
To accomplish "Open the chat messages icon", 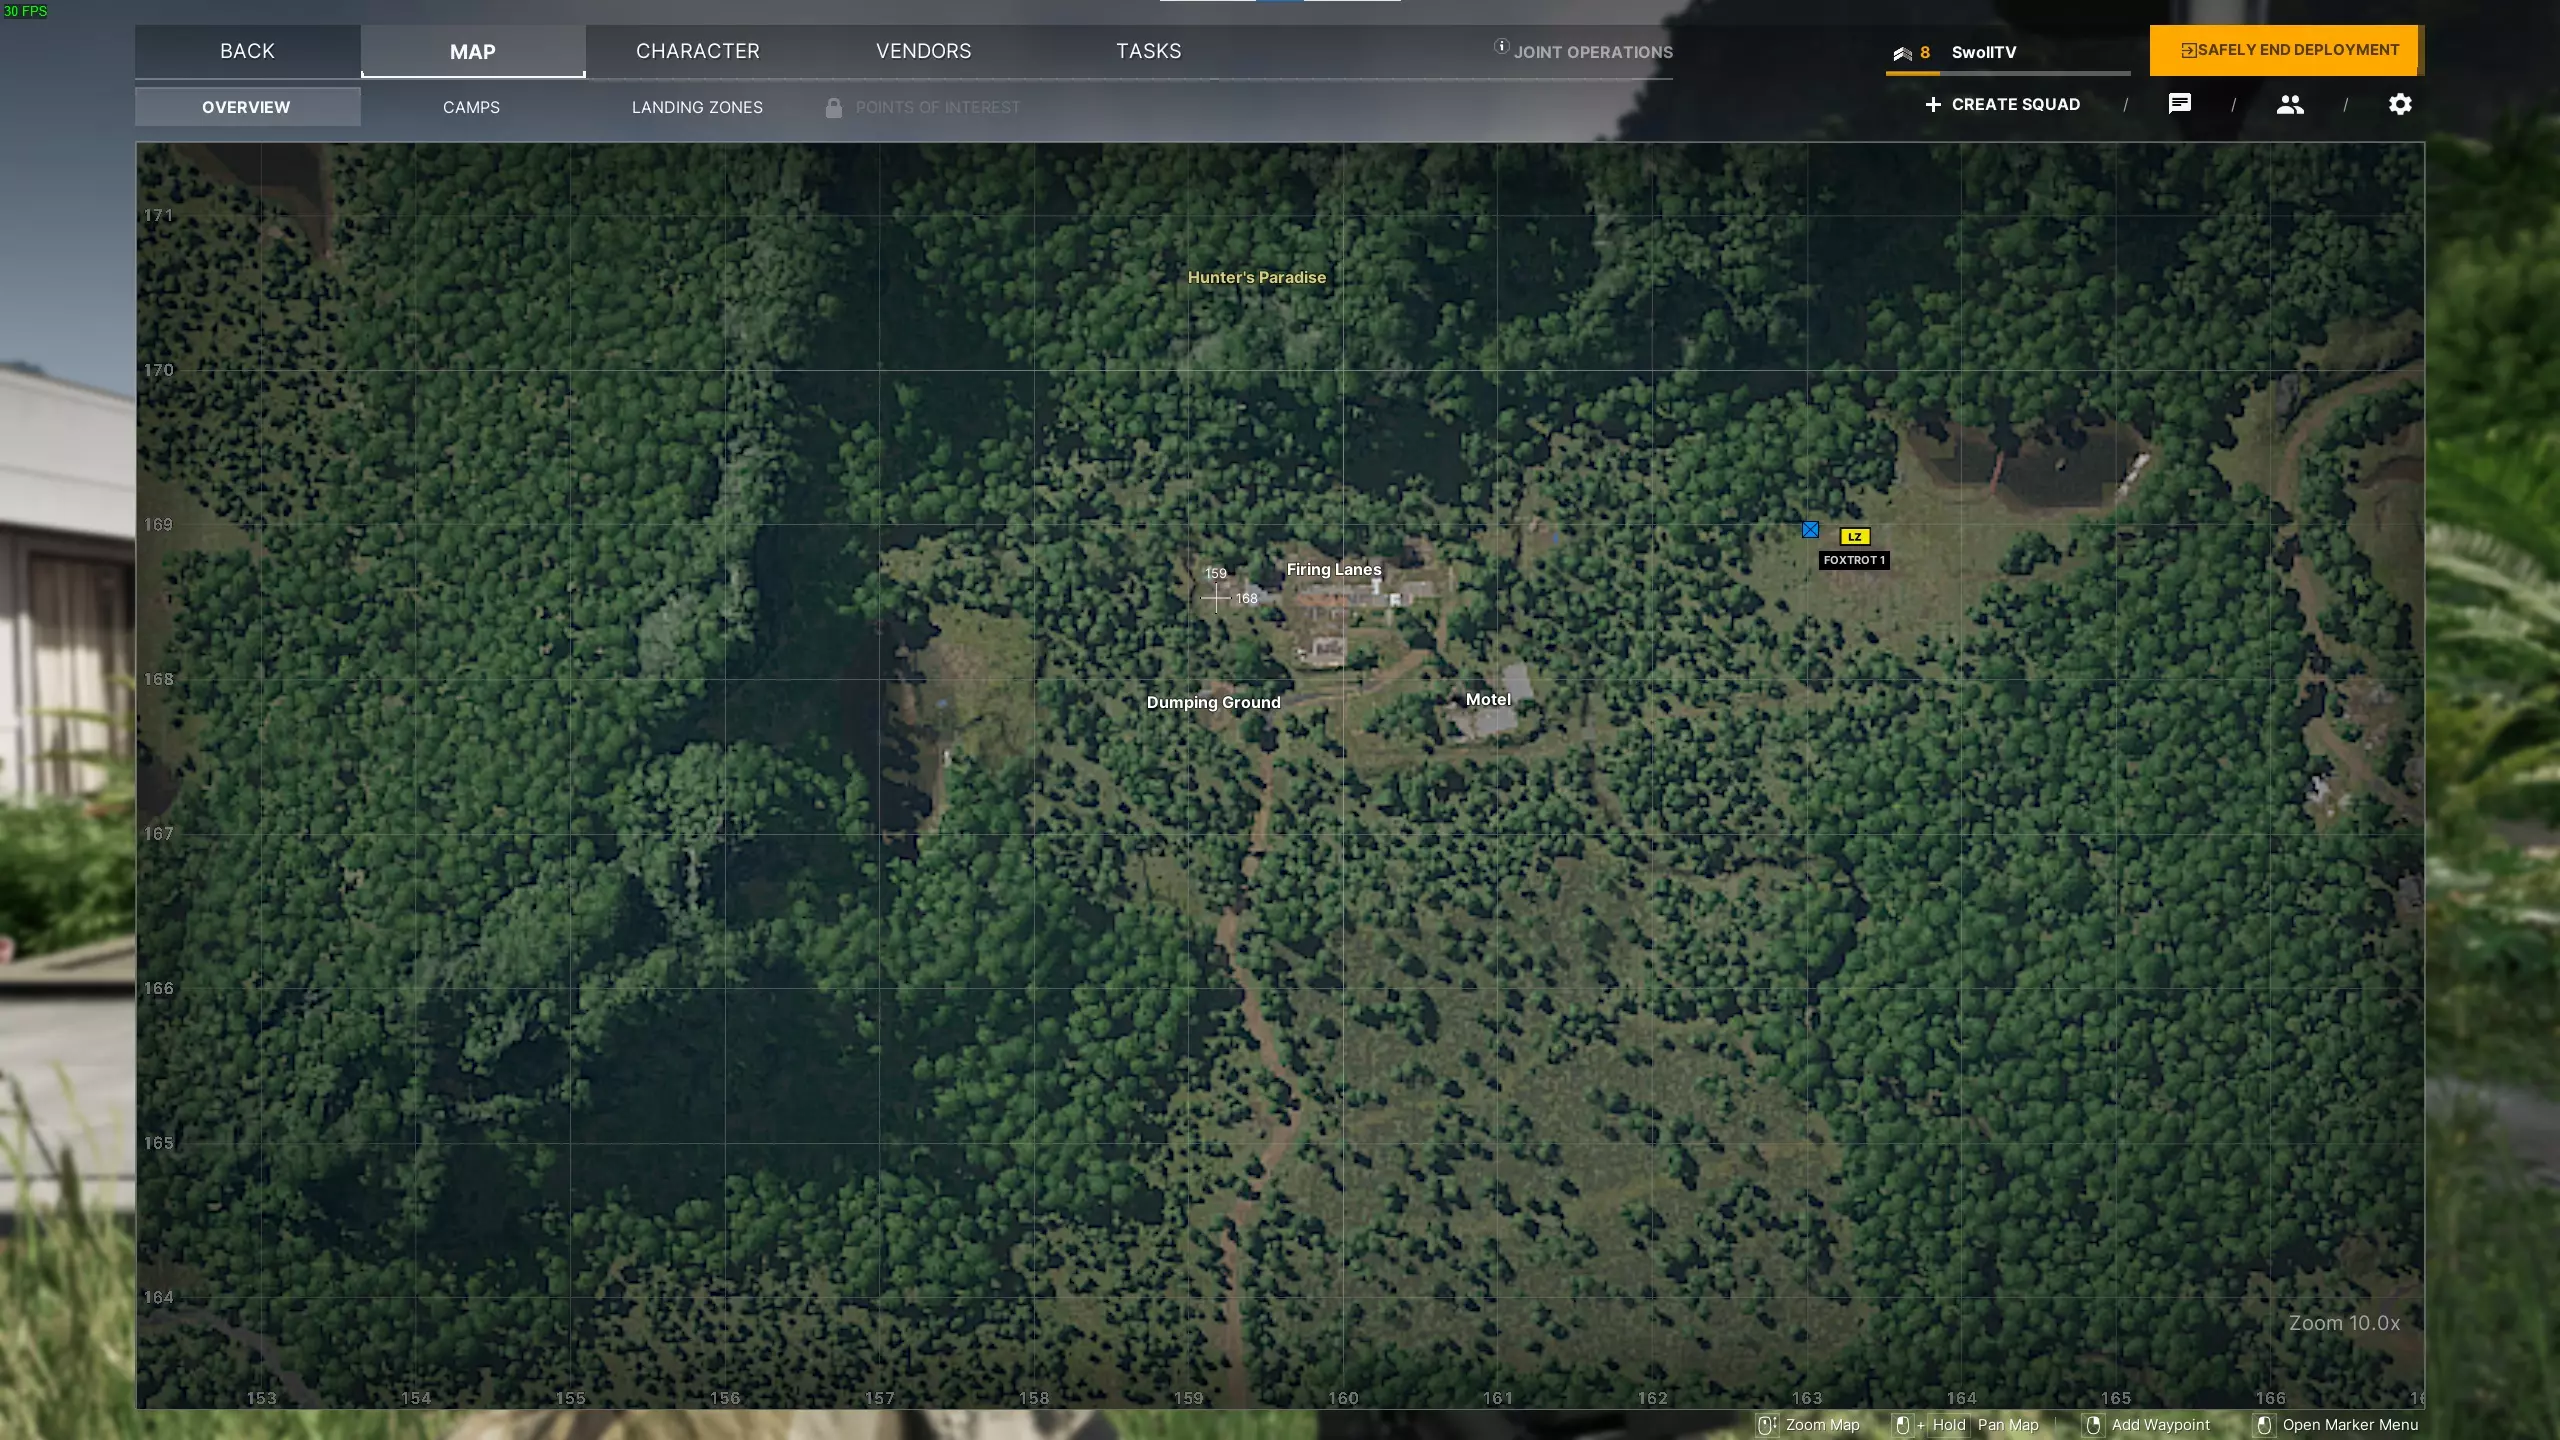I will 2180,104.
